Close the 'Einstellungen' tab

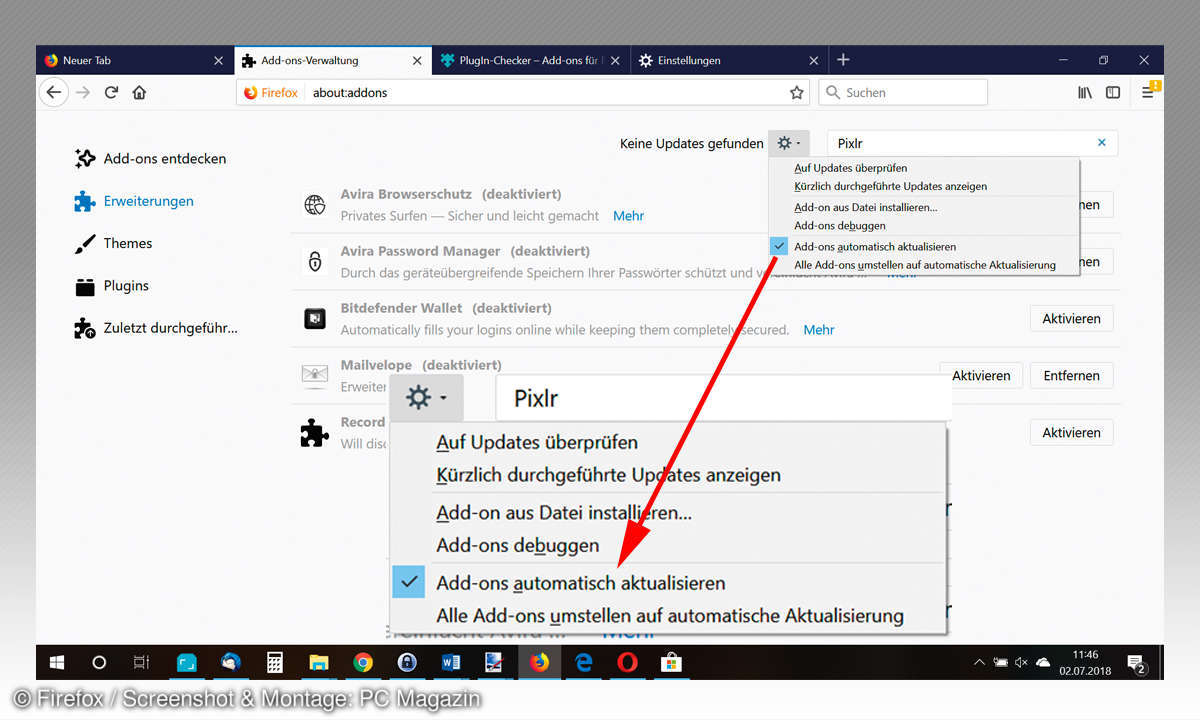pyautogui.click(x=812, y=60)
